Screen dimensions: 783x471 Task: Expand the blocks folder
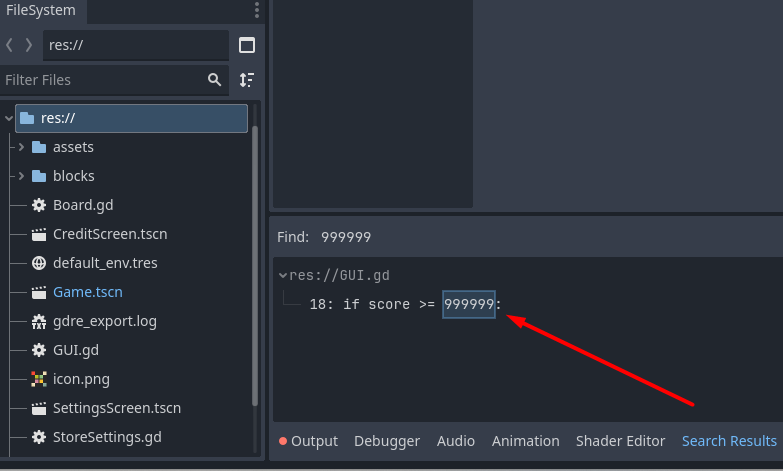tap(21, 176)
